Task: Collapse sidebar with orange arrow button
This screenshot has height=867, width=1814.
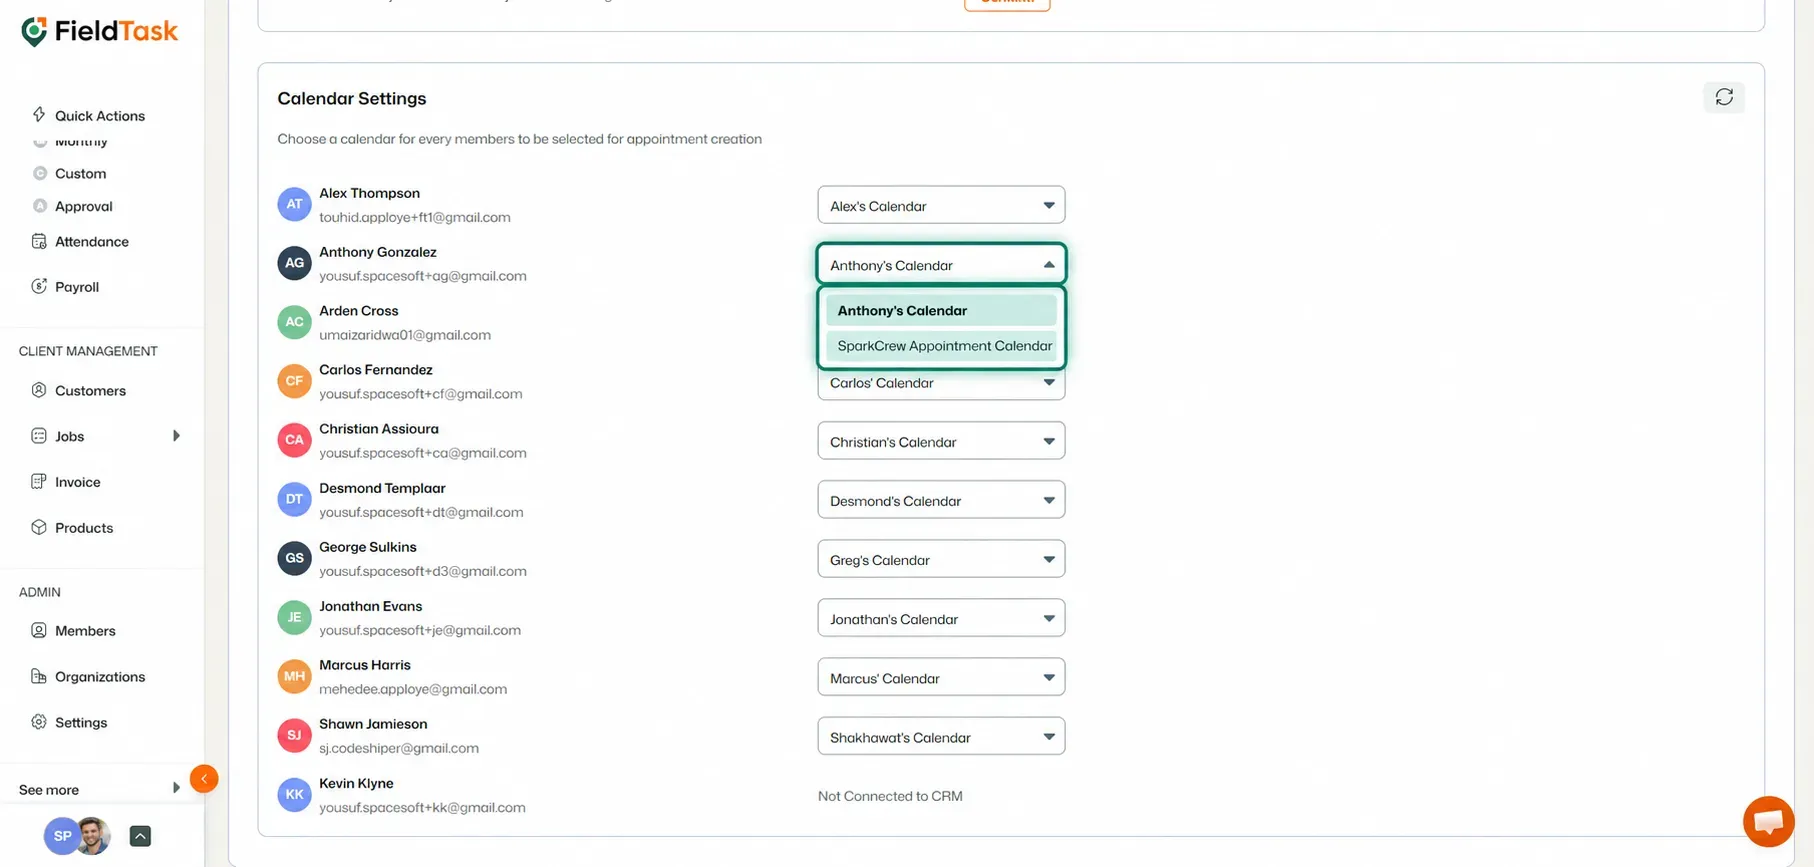Action: click(204, 778)
